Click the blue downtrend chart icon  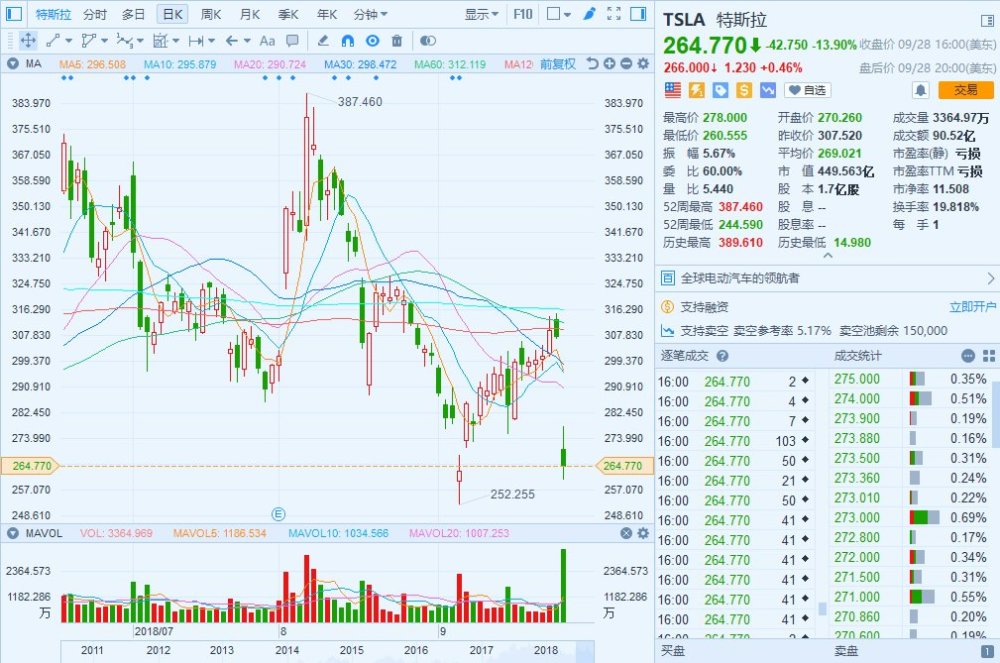pyautogui.click(x=767, y=90)
